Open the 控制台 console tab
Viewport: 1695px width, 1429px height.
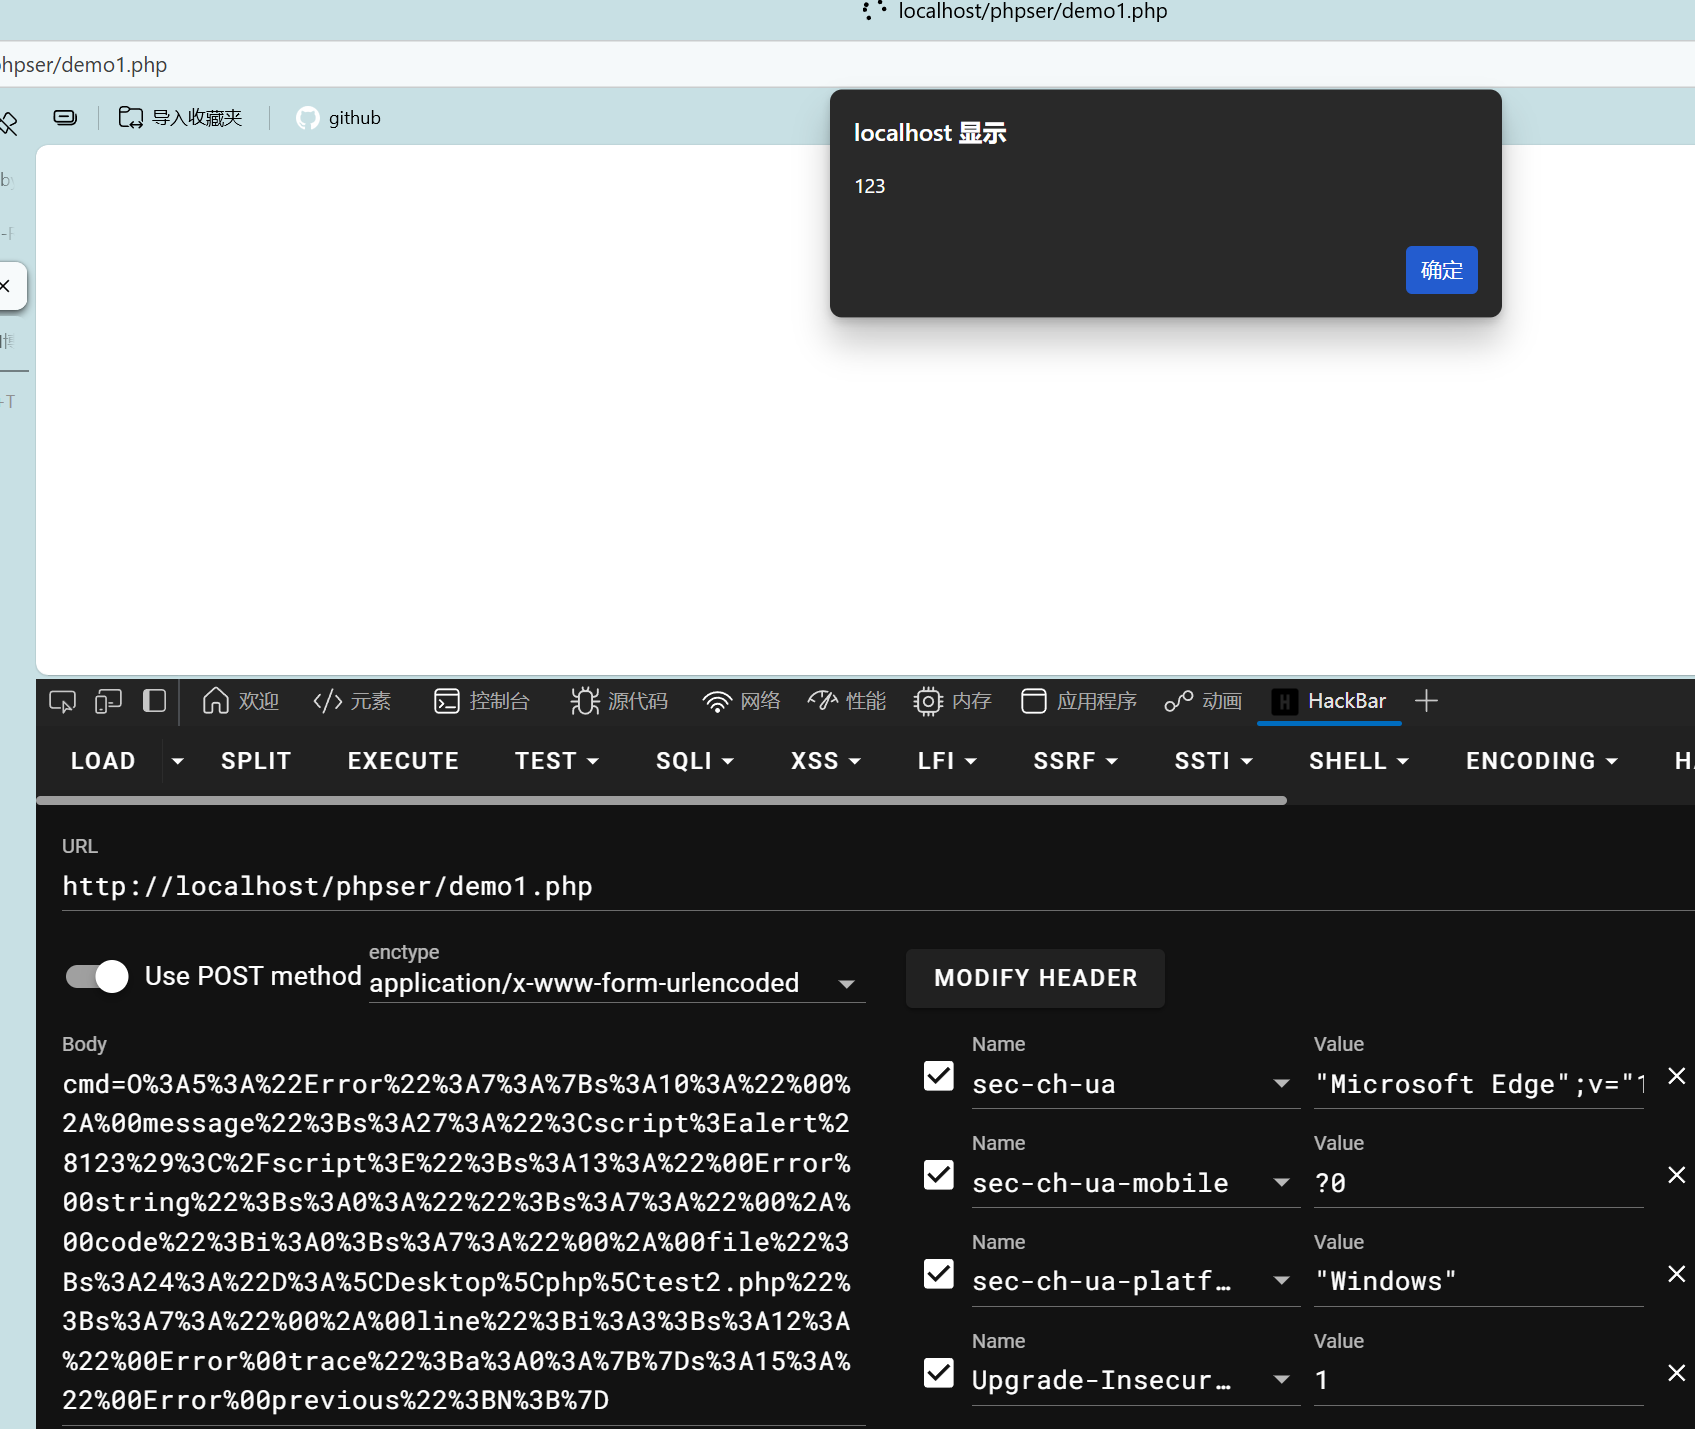click(482, 701)
